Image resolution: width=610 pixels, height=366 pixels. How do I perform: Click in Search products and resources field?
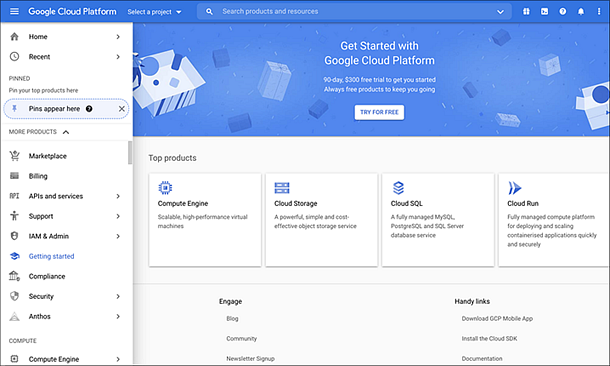coord(354,12)
